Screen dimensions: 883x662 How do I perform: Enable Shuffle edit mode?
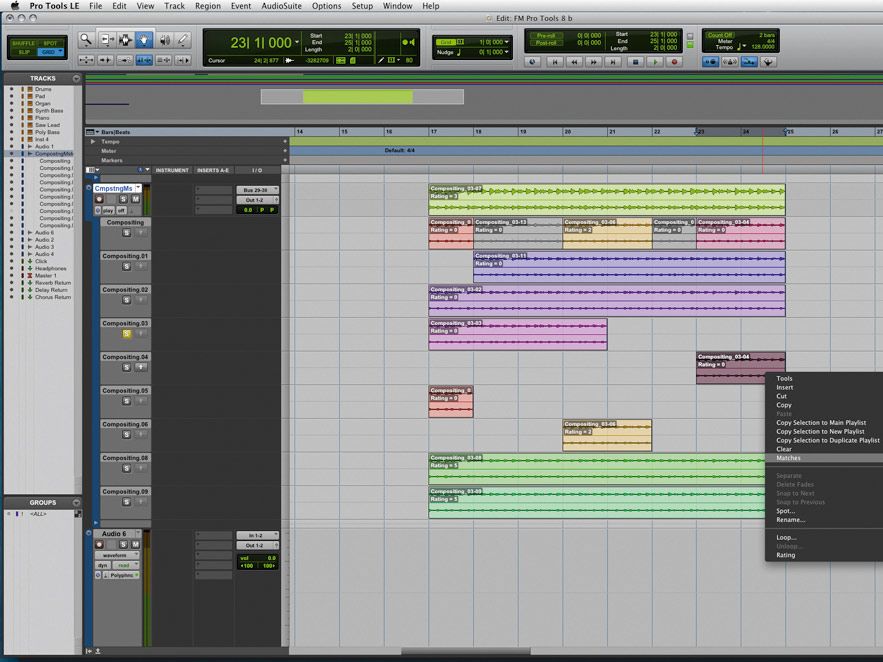[x=24, y=43]
